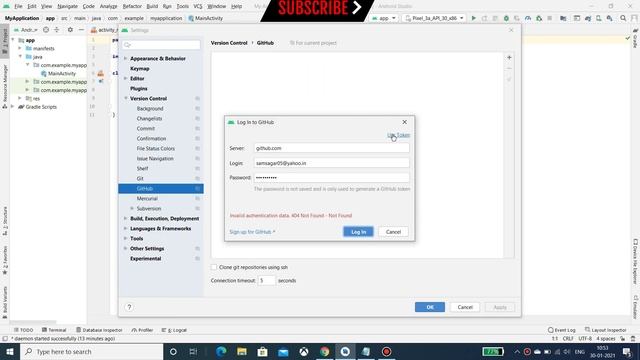The width and height of the screenshot is (640, 360).
Task: Click the Connection timeout seconds field
Action: click(267, 280)
